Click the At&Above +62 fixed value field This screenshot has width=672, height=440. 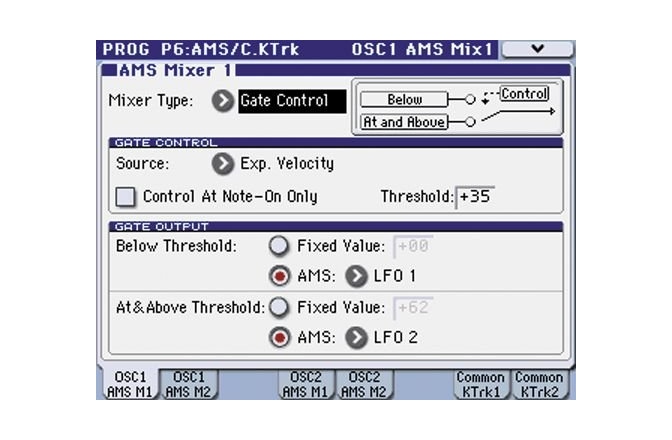click(413, 308)
